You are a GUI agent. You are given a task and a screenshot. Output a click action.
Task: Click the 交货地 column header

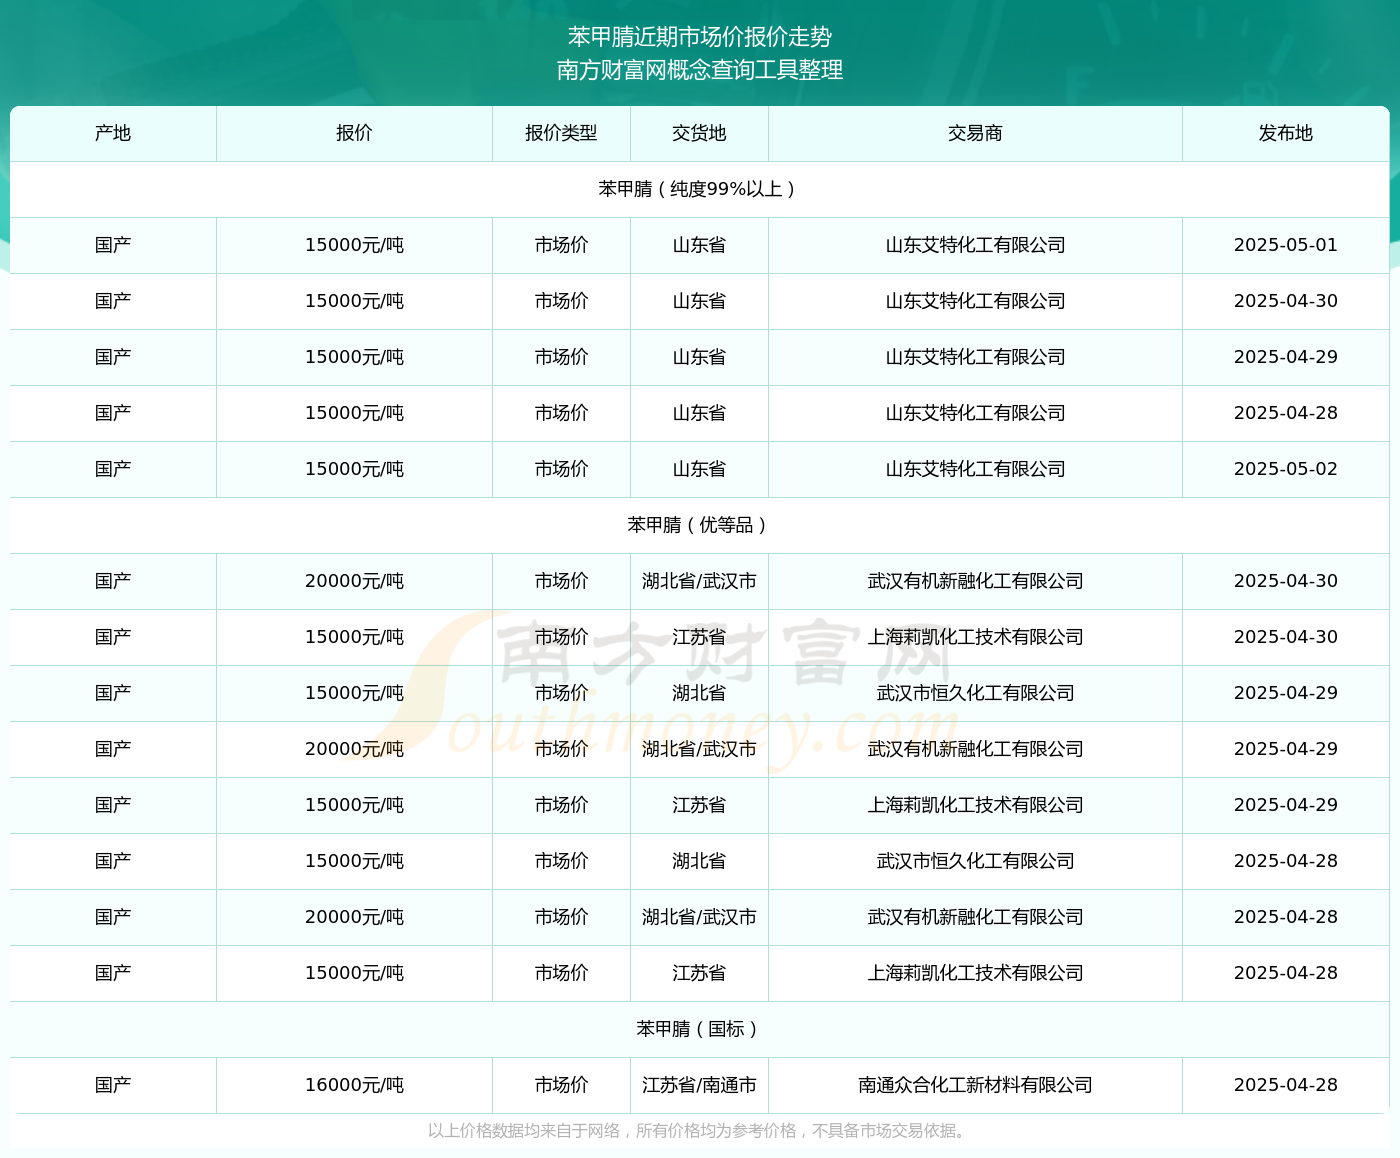click(699, 133)
